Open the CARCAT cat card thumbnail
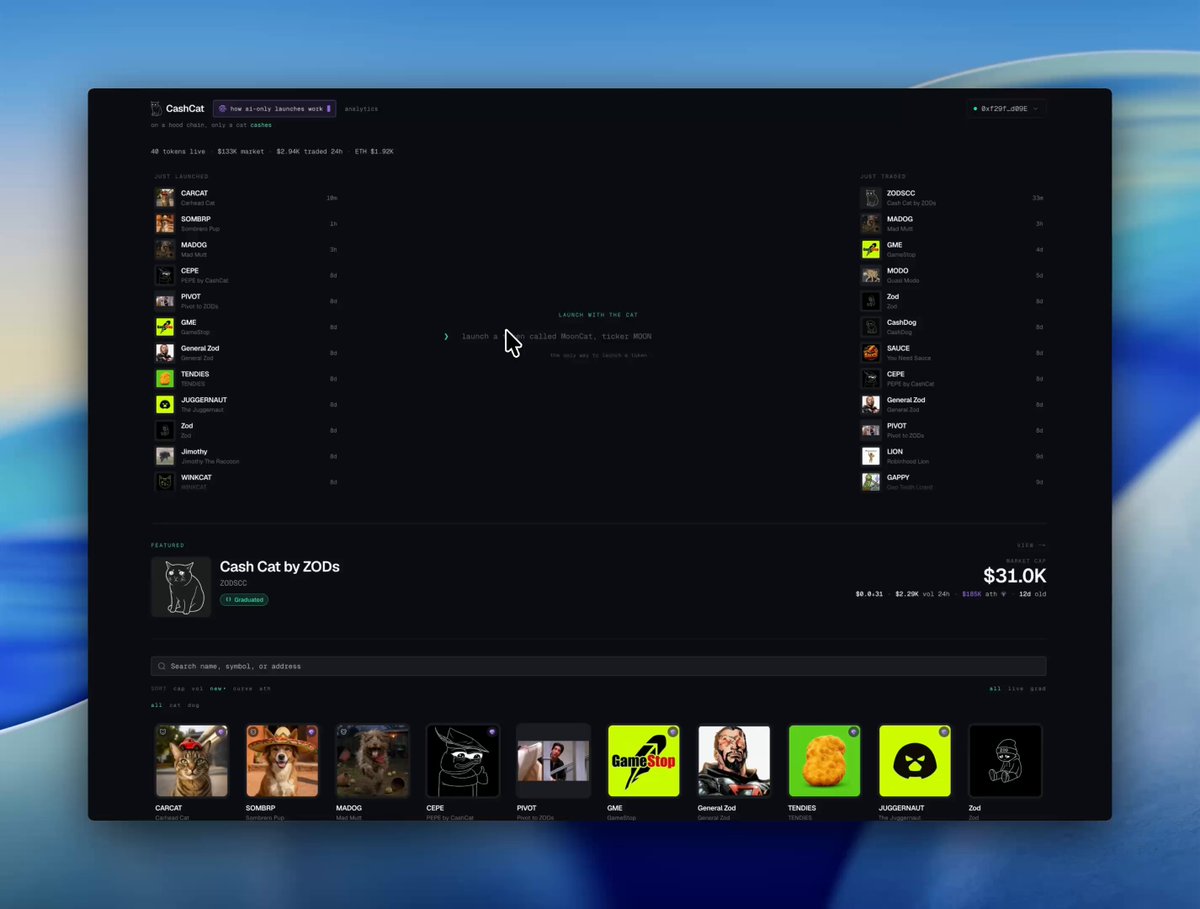The height and width of the screenshot is (909, 1200). click(192, 761)
